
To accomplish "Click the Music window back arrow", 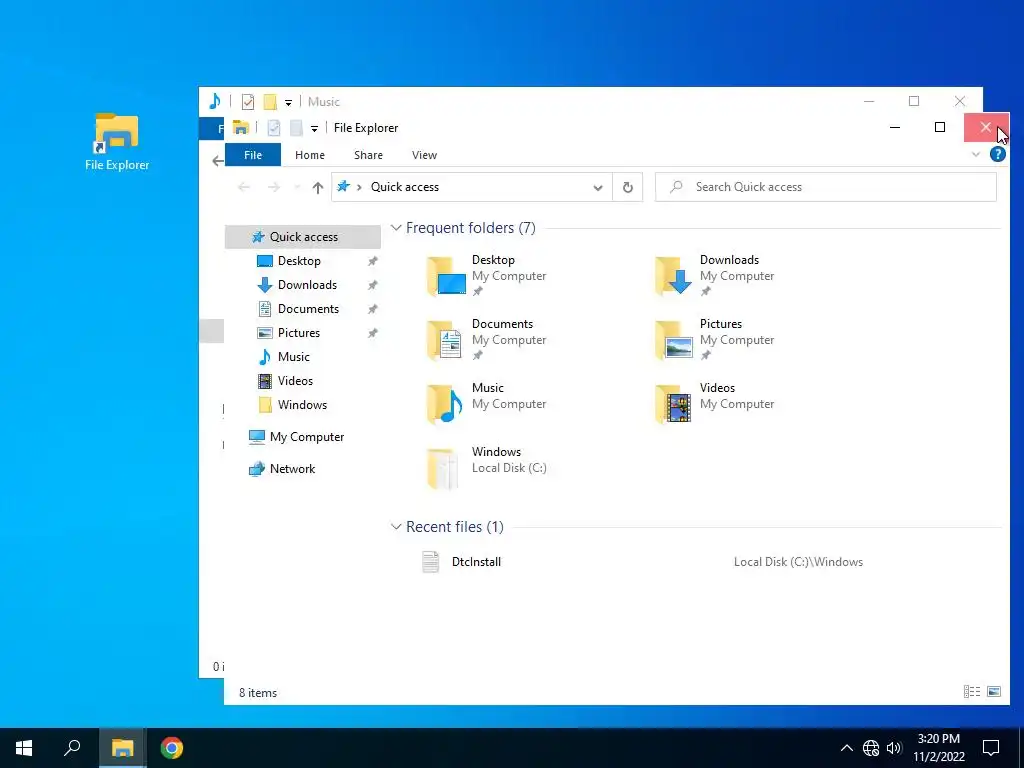I will click(217, 161).
